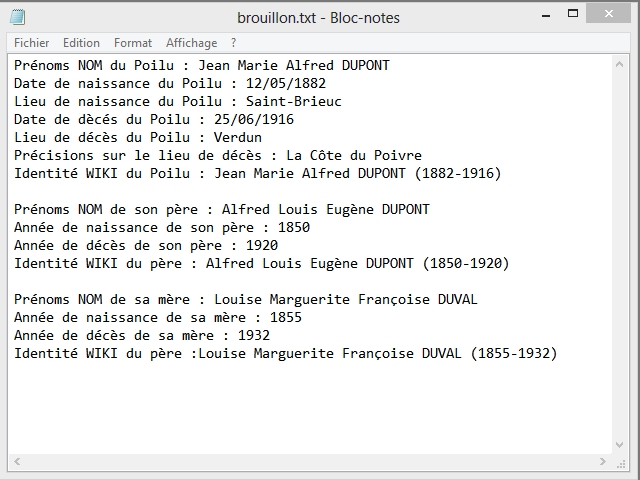Viewport: 640px width, 480px height.
Task: Click the mother's birth year 1855
Action: click(286, 318)
